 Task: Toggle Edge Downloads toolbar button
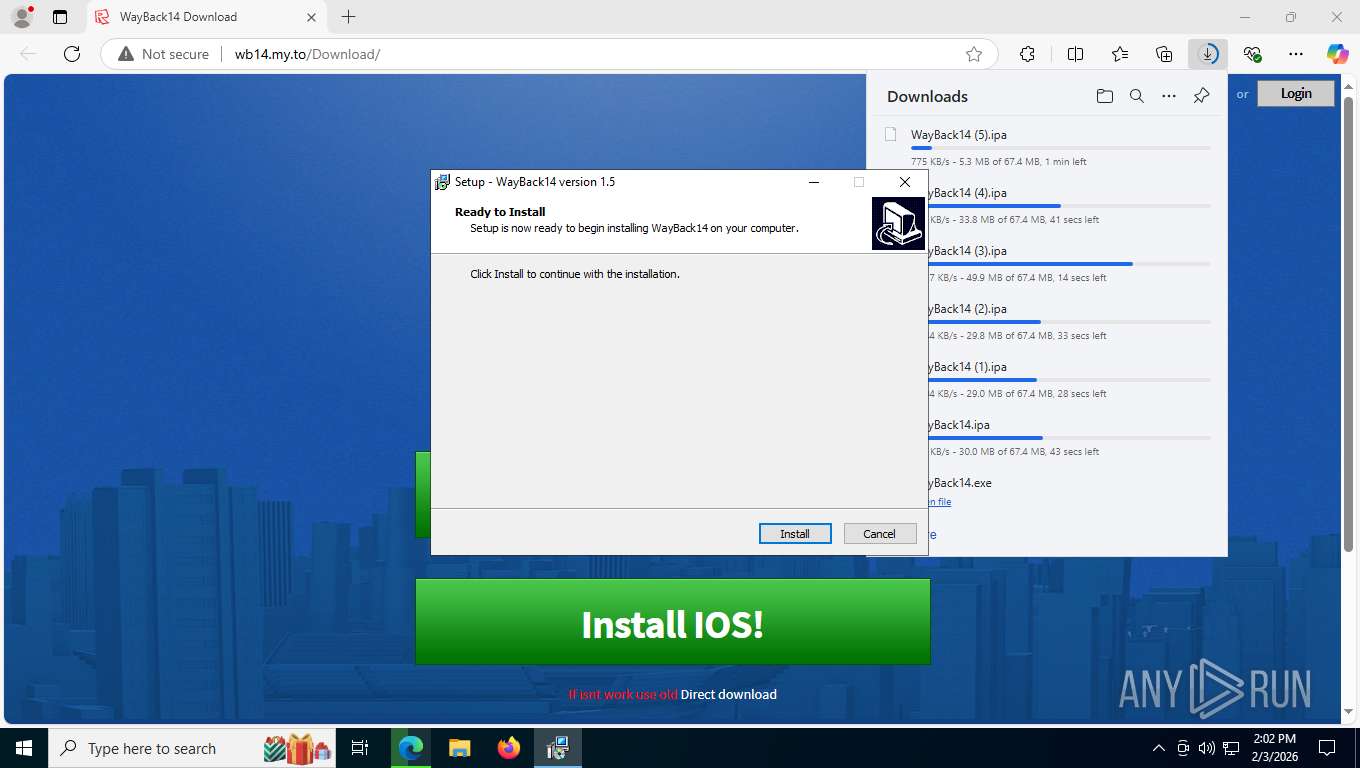click(1209, 54)
